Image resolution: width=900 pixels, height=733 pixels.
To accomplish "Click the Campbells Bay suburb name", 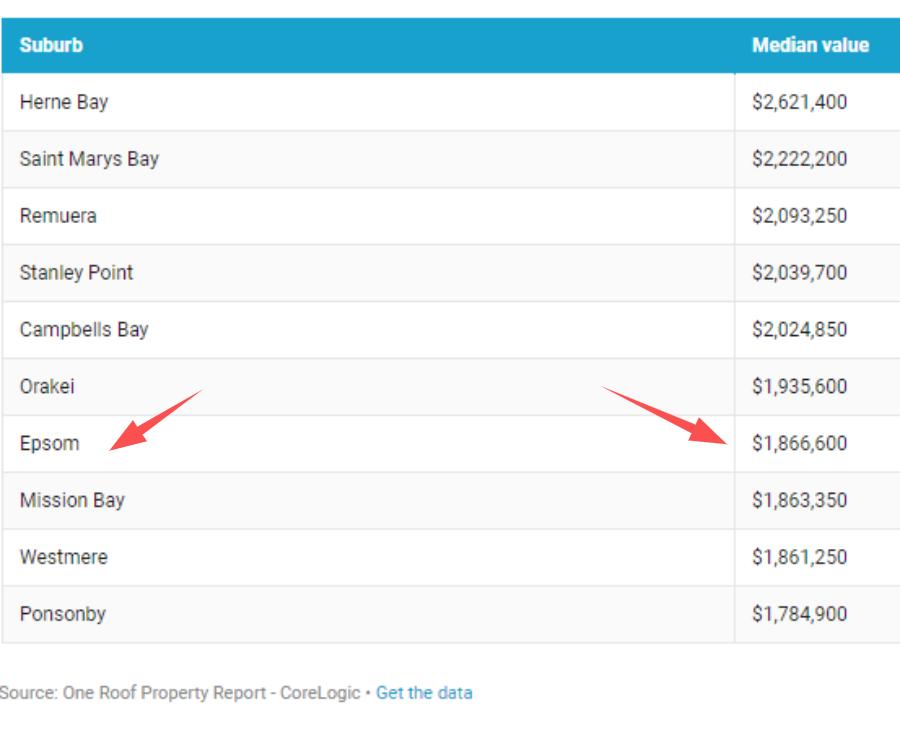I will 84,330.
